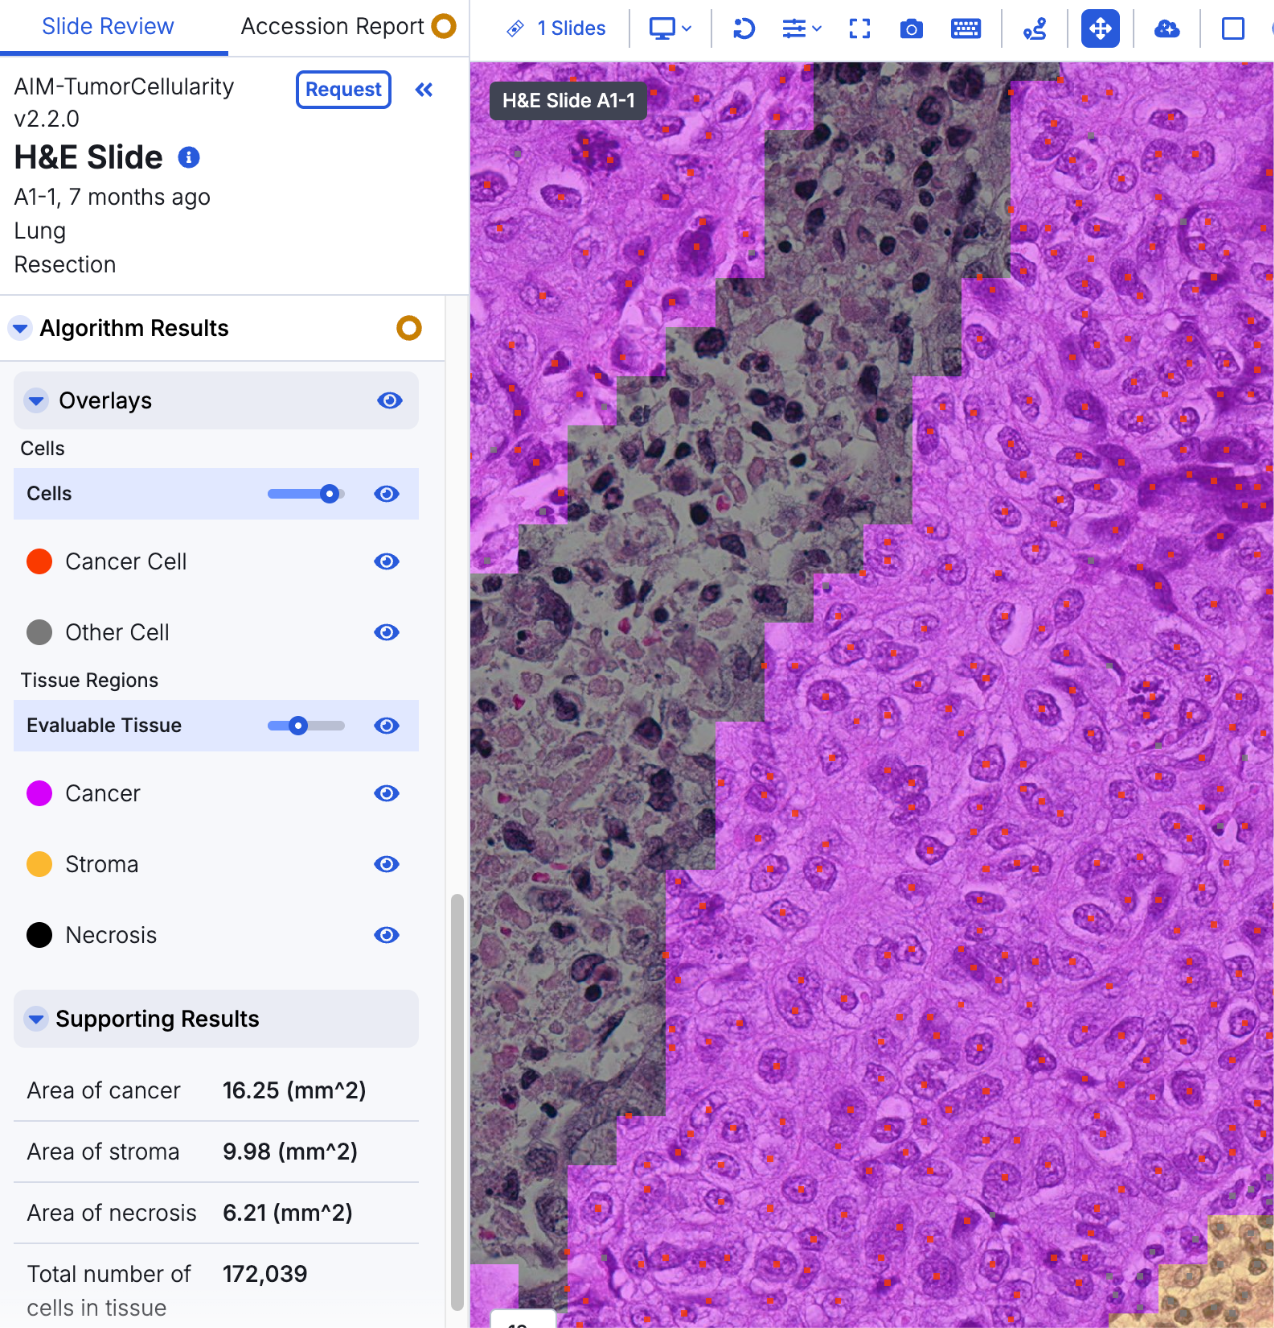Toggle visibility of Necrosis region
This screenshot has height=1328, width=1274.
[x=387, y=935]
